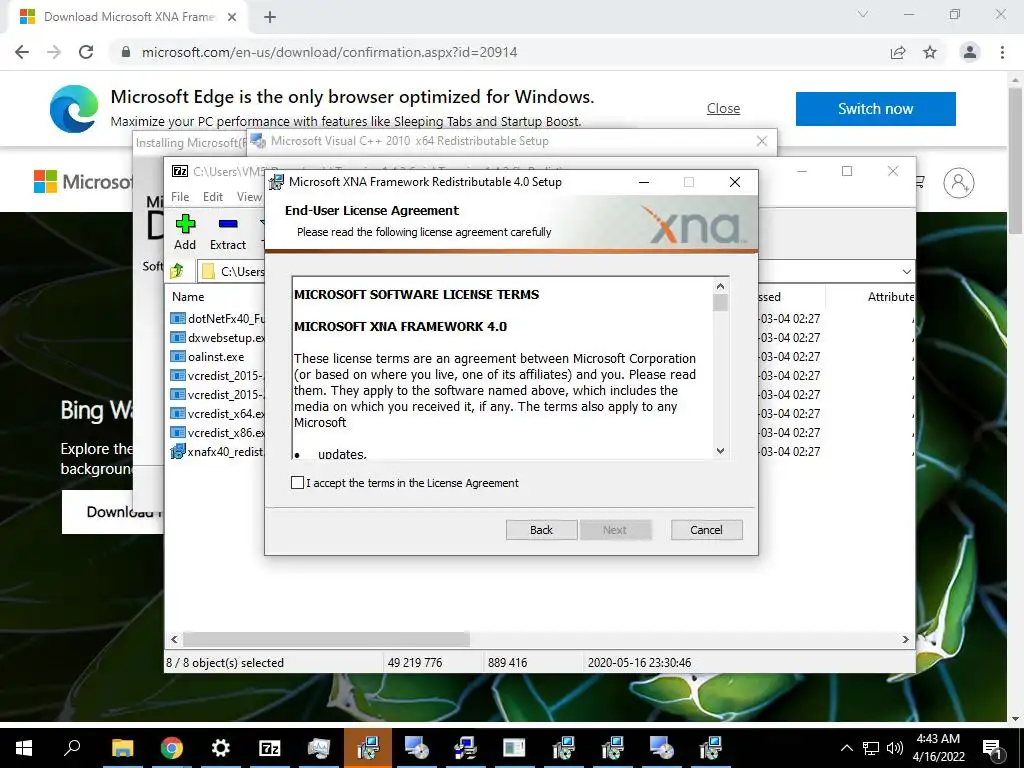Viewport: 1024px width, 768px height.
Task: Click the blue Extract icon in 7-Zip
Action: click(x=228, y=224)
